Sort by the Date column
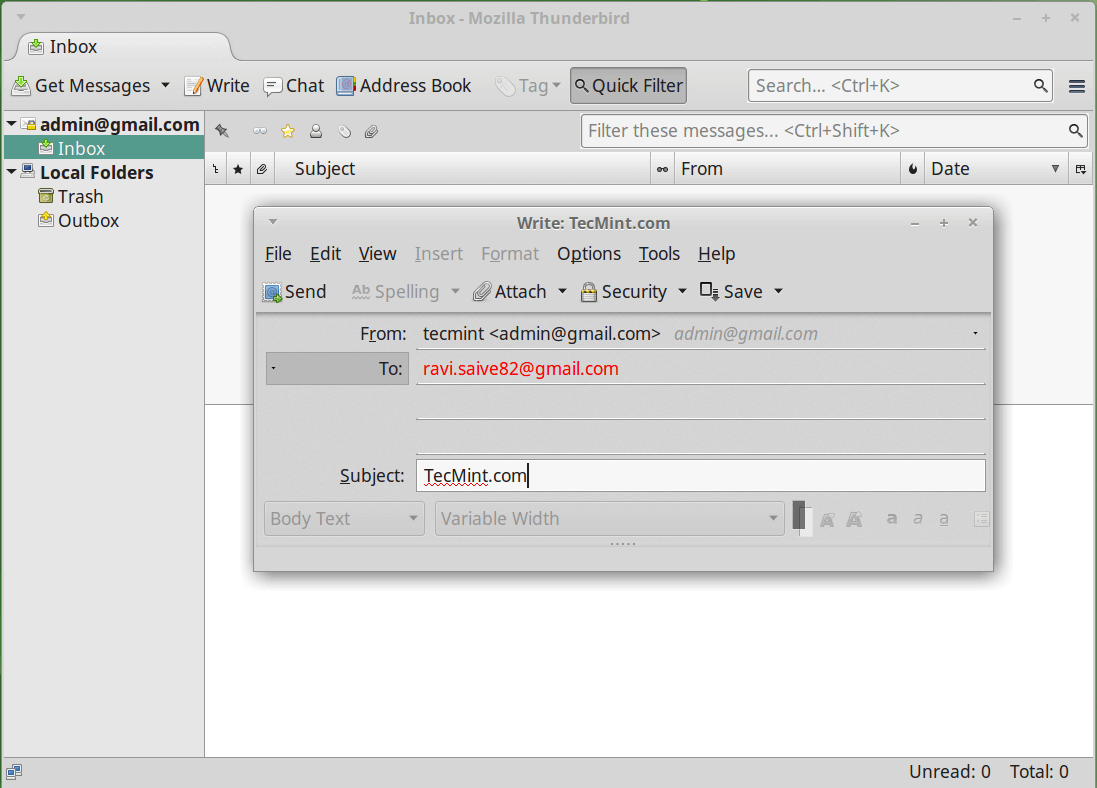This screenshot has height=788, width=1097. 996,169
